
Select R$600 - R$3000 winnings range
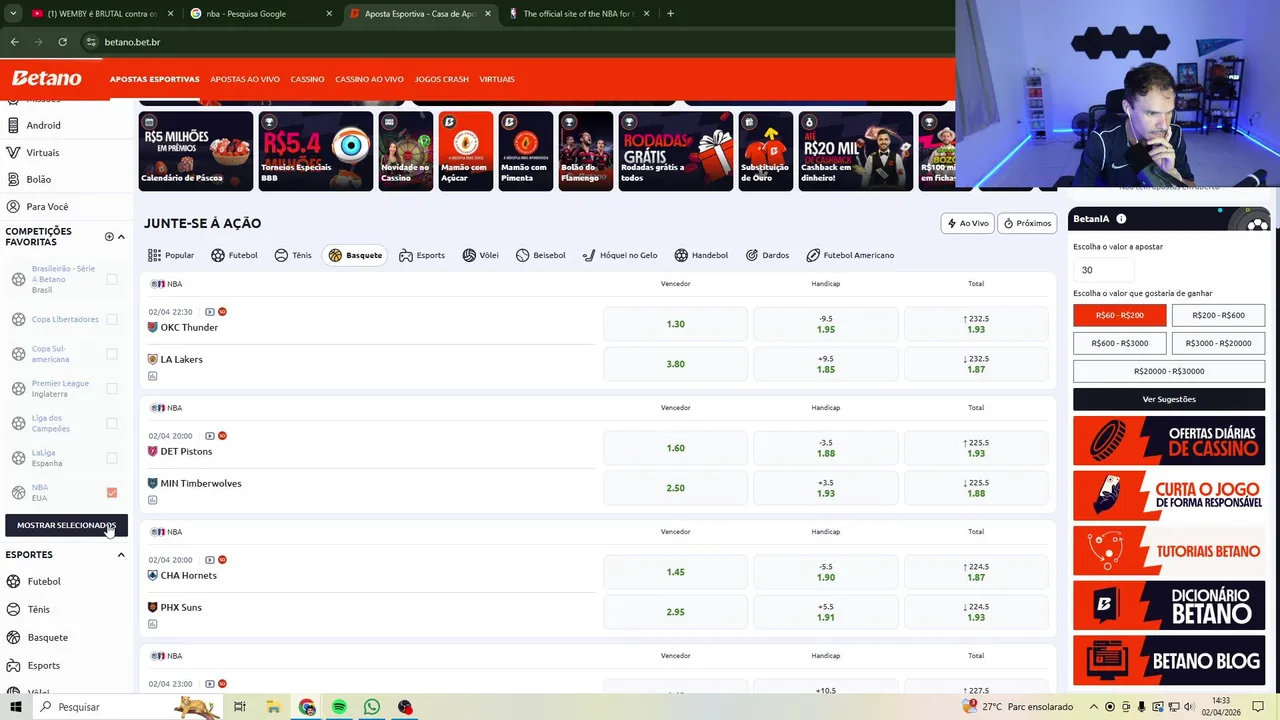1120,343
